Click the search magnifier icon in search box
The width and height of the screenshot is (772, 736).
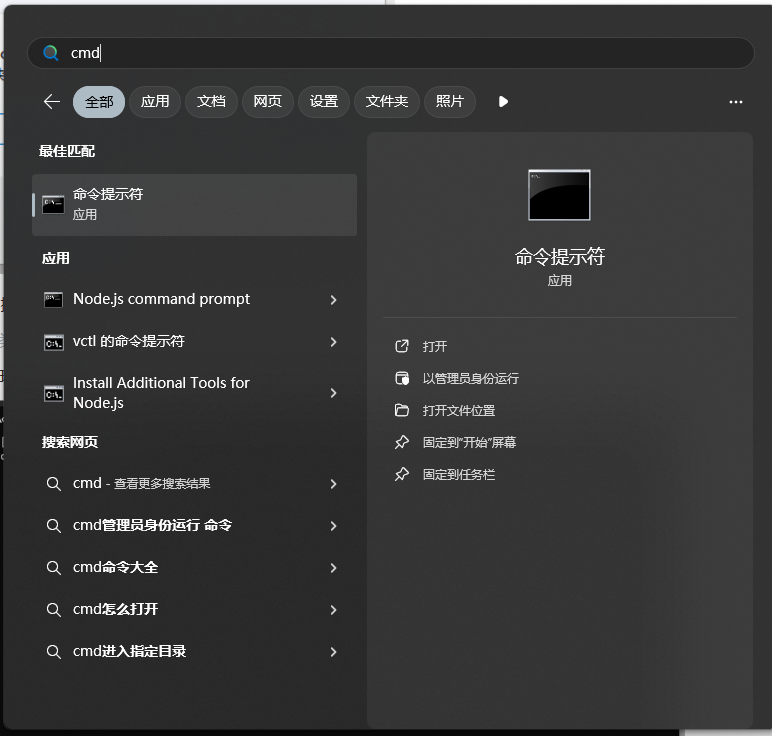pos(51,53)
